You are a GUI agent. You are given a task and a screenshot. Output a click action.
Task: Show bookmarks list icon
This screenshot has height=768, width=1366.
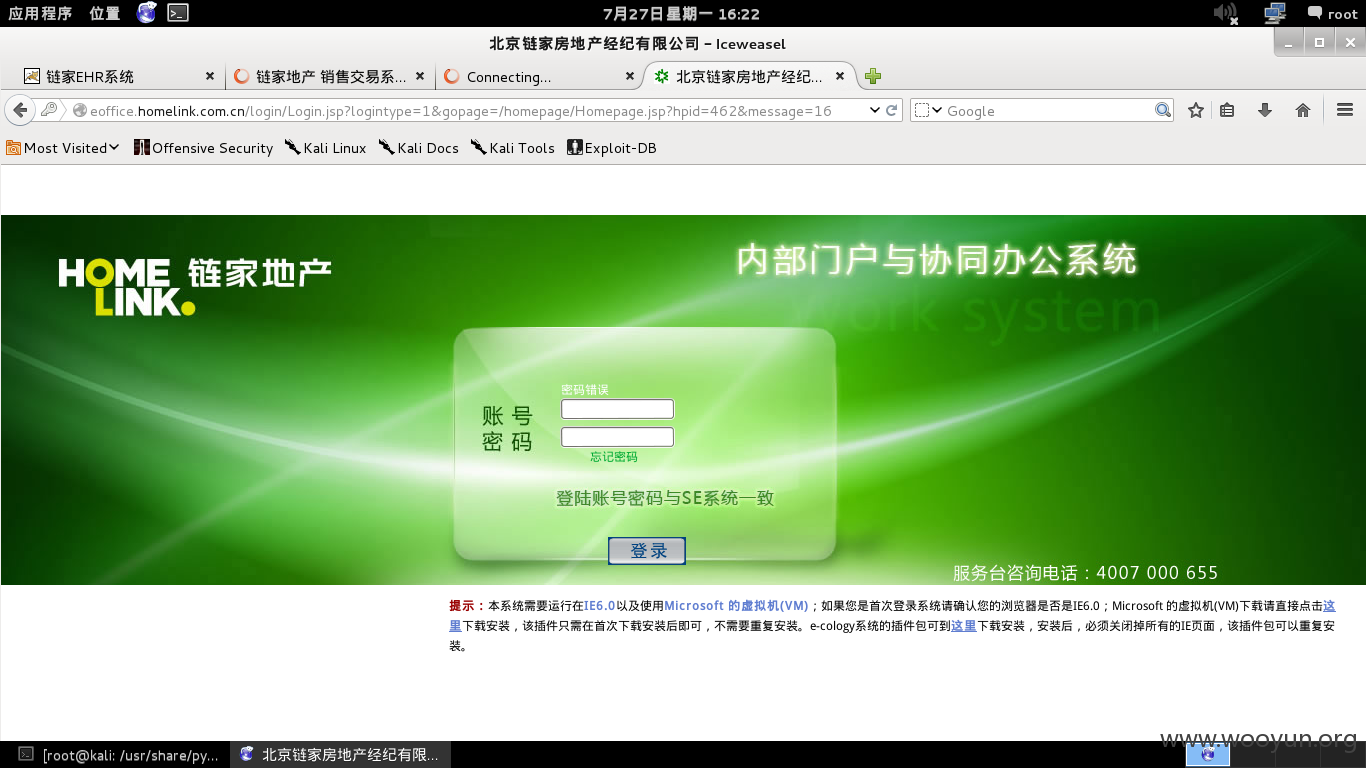1227,110
